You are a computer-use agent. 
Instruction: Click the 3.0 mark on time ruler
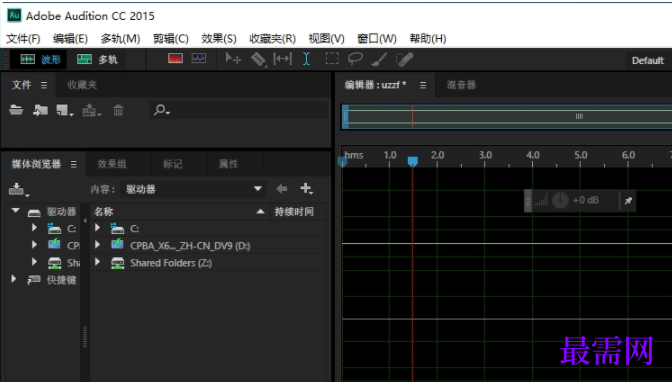click(485, 155)
